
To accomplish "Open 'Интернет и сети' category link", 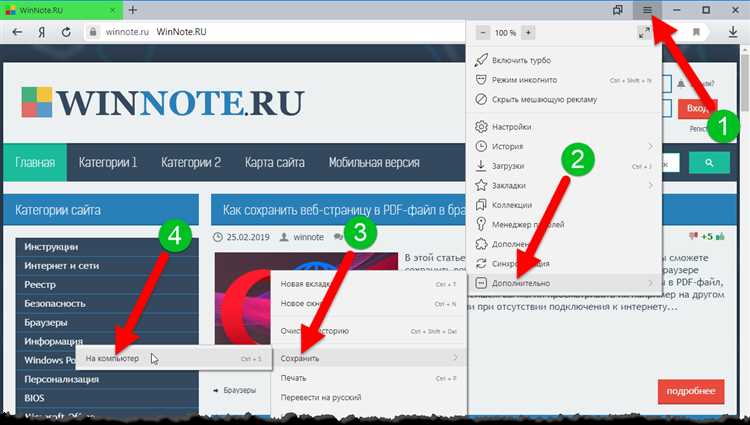I will click(62, 265).
